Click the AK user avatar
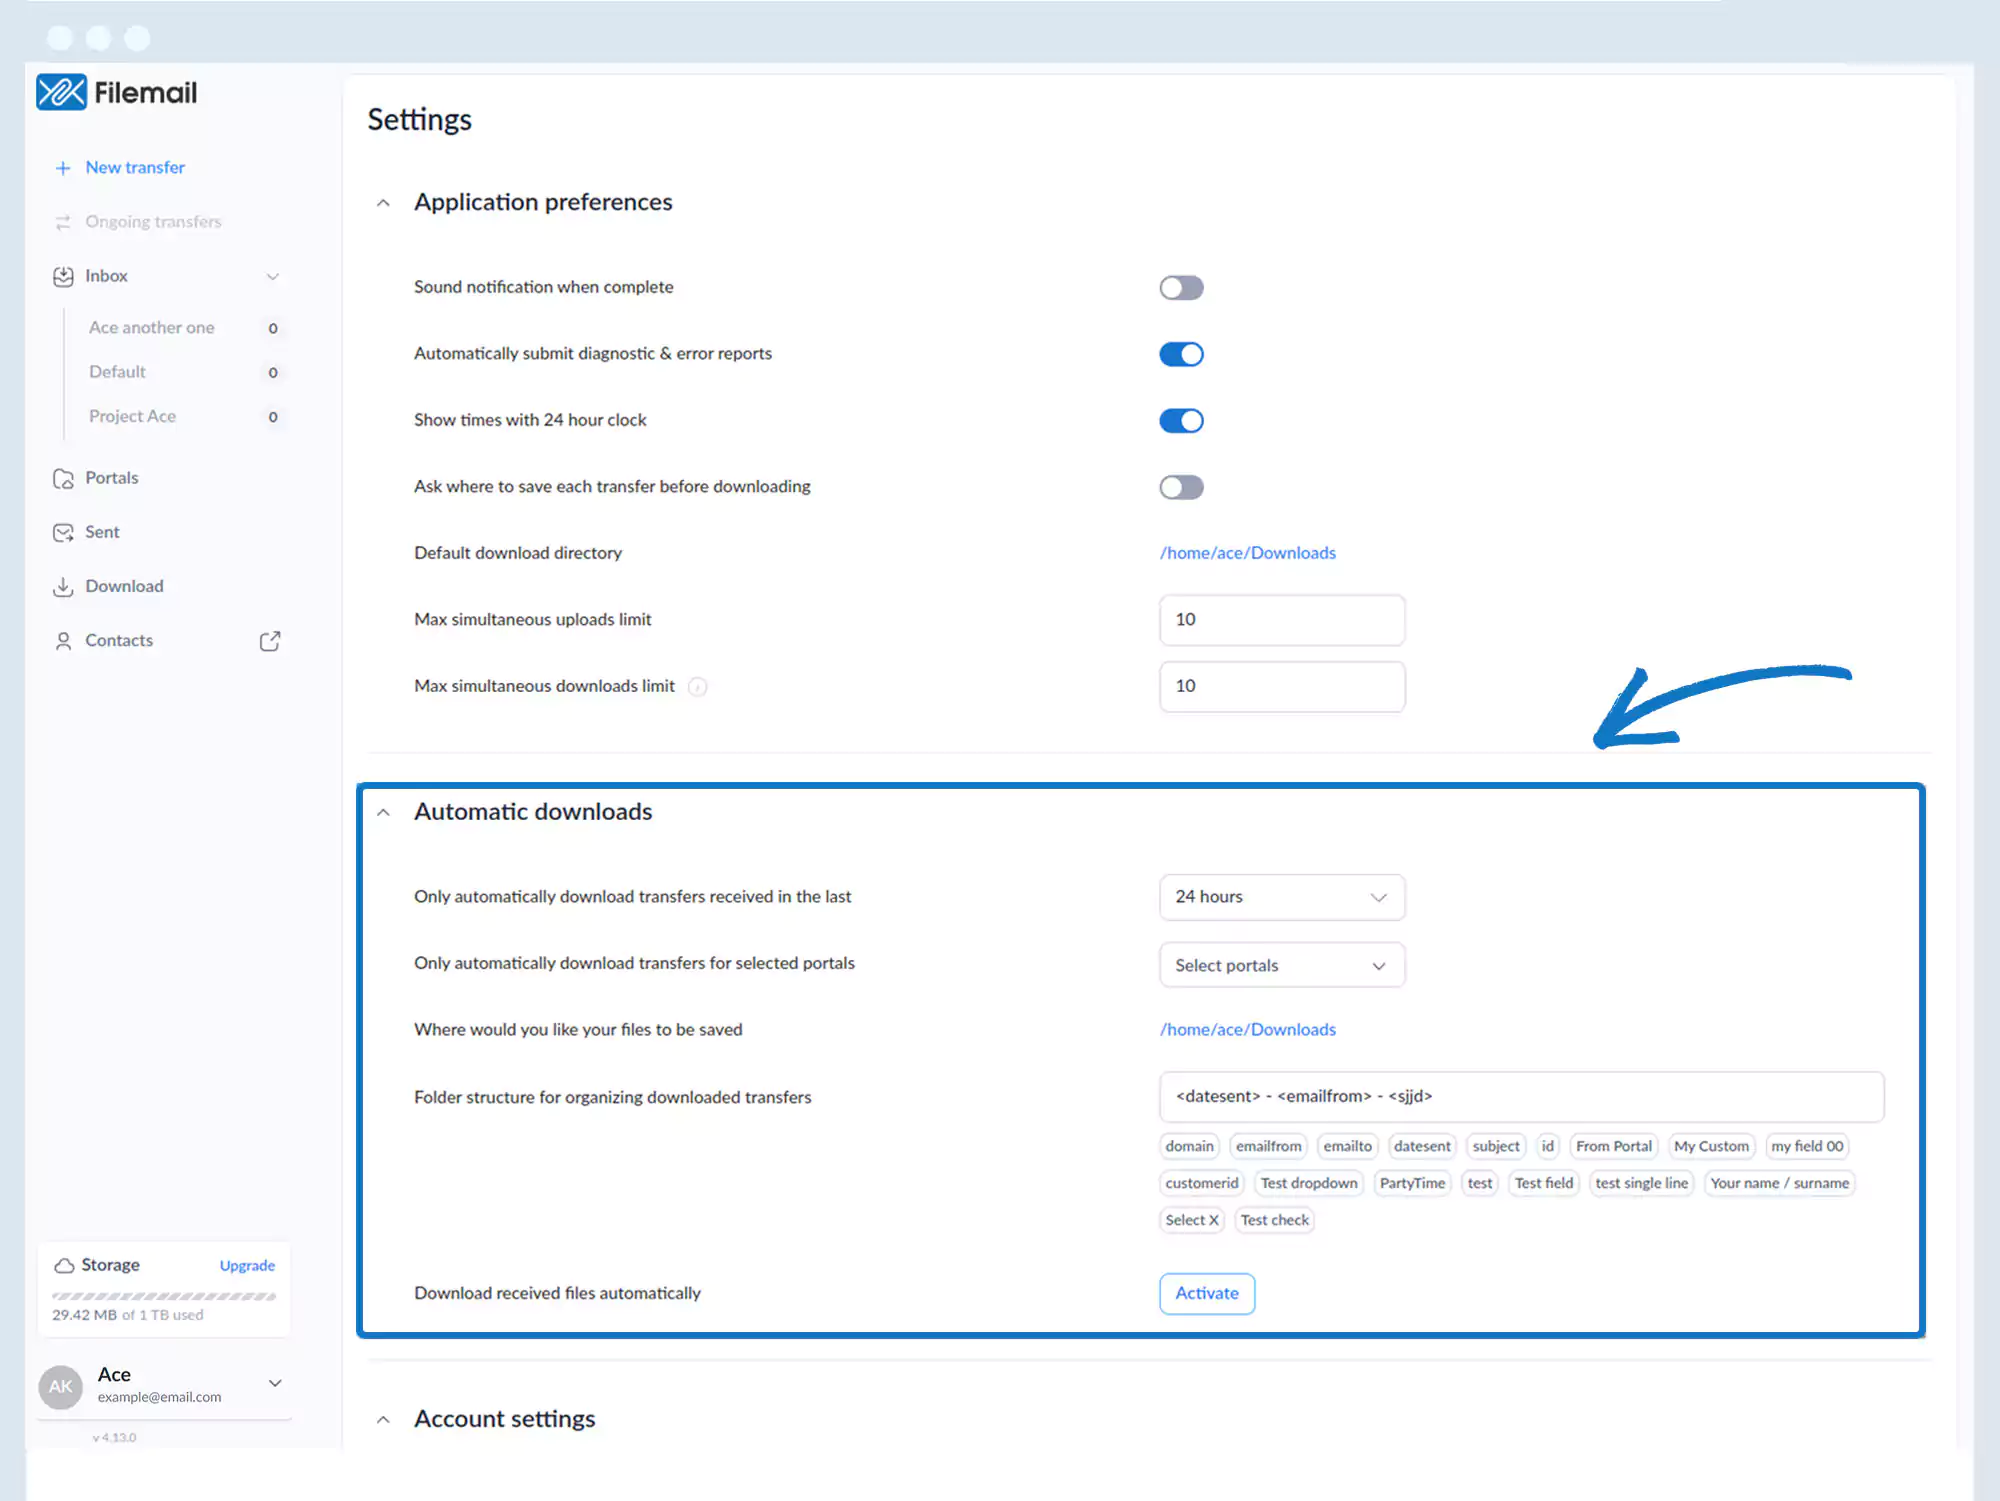The image size is (2000, 1501). click(x=60, y=1387)
